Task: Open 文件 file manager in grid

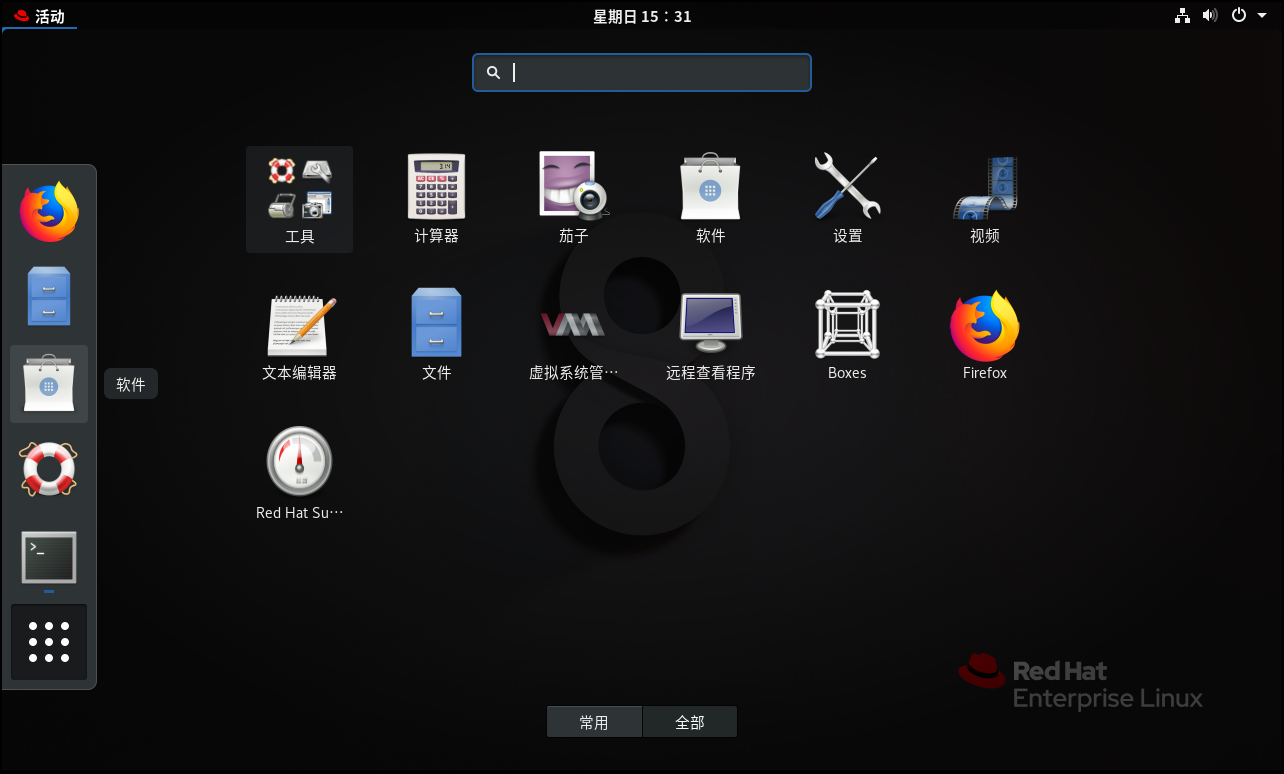Action: tap(436, 336)
